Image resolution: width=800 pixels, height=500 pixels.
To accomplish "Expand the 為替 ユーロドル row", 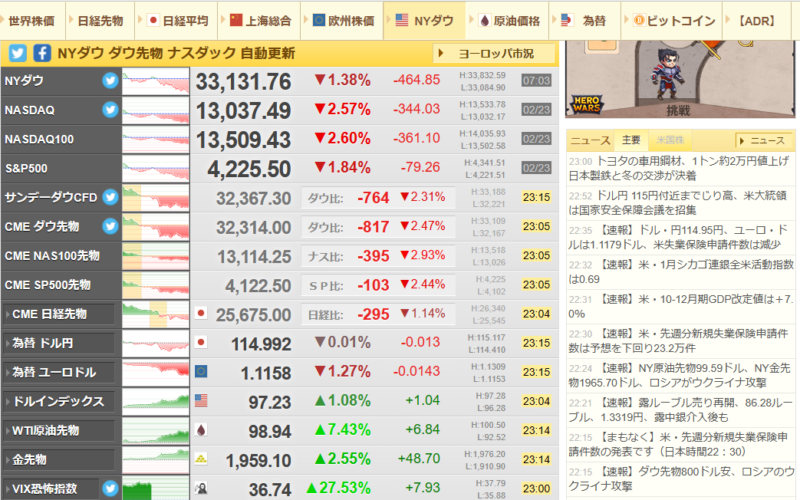I will tap(59, 372).
